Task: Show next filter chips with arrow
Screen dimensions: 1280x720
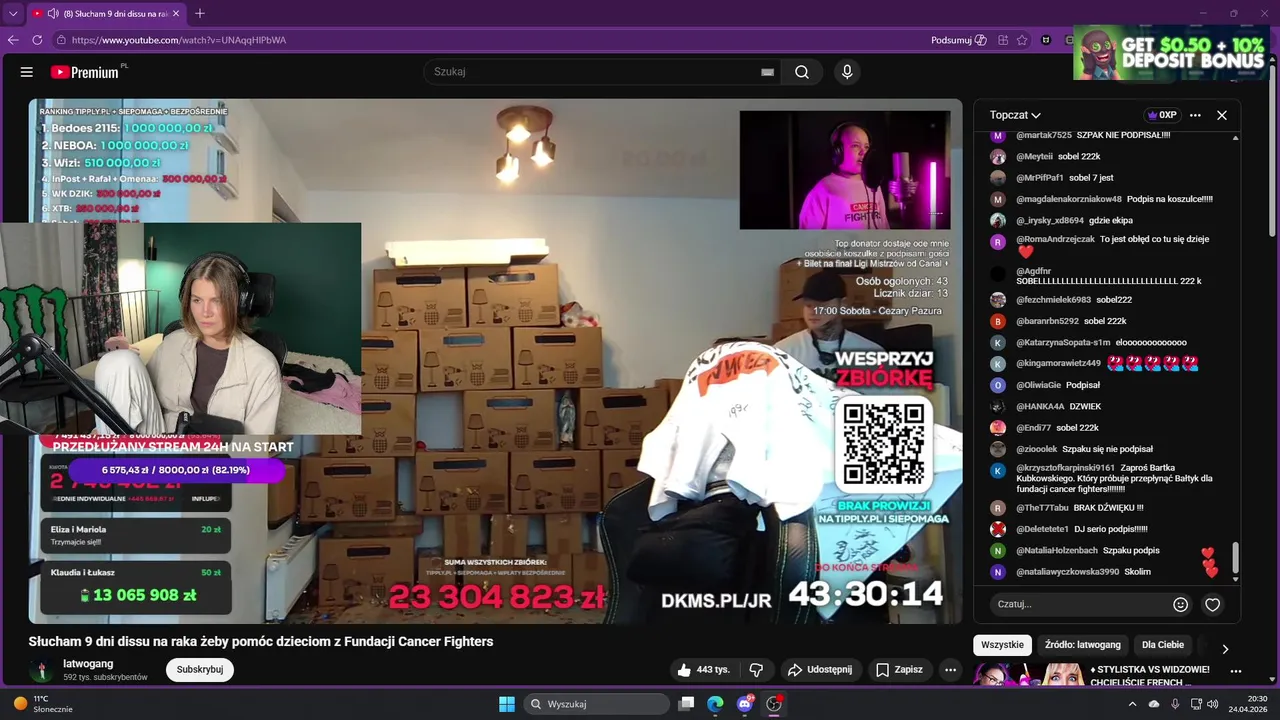Action: point(1225,649)
